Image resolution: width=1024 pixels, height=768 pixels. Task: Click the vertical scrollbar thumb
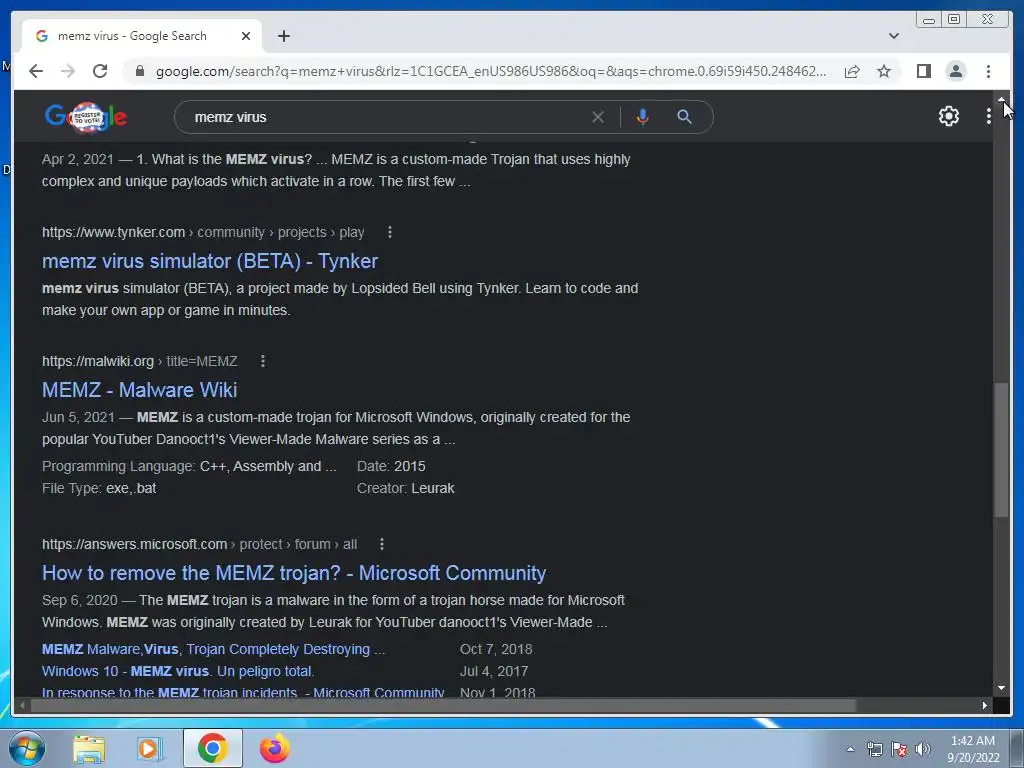[x=1001, y=451]
